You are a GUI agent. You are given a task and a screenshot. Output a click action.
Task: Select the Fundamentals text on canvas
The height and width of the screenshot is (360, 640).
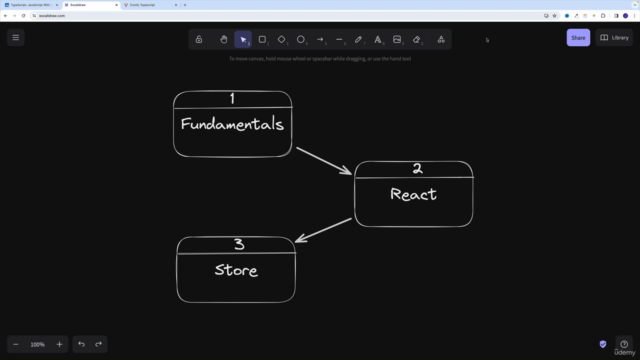click(x=232, y=124)
